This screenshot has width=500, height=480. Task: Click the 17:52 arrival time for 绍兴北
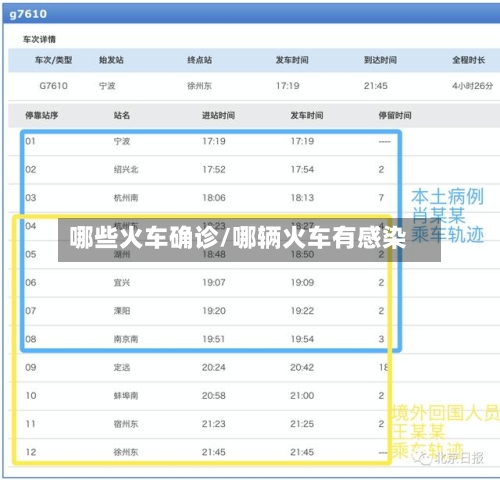(x=214, y=170)
